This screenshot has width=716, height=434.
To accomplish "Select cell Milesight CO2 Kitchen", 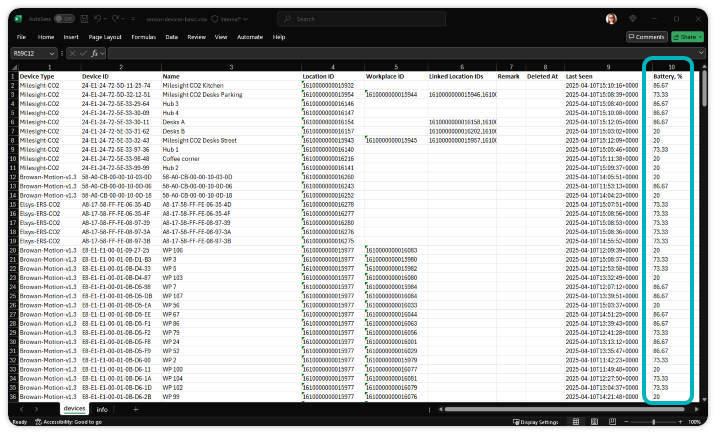I will click(231, 85).
